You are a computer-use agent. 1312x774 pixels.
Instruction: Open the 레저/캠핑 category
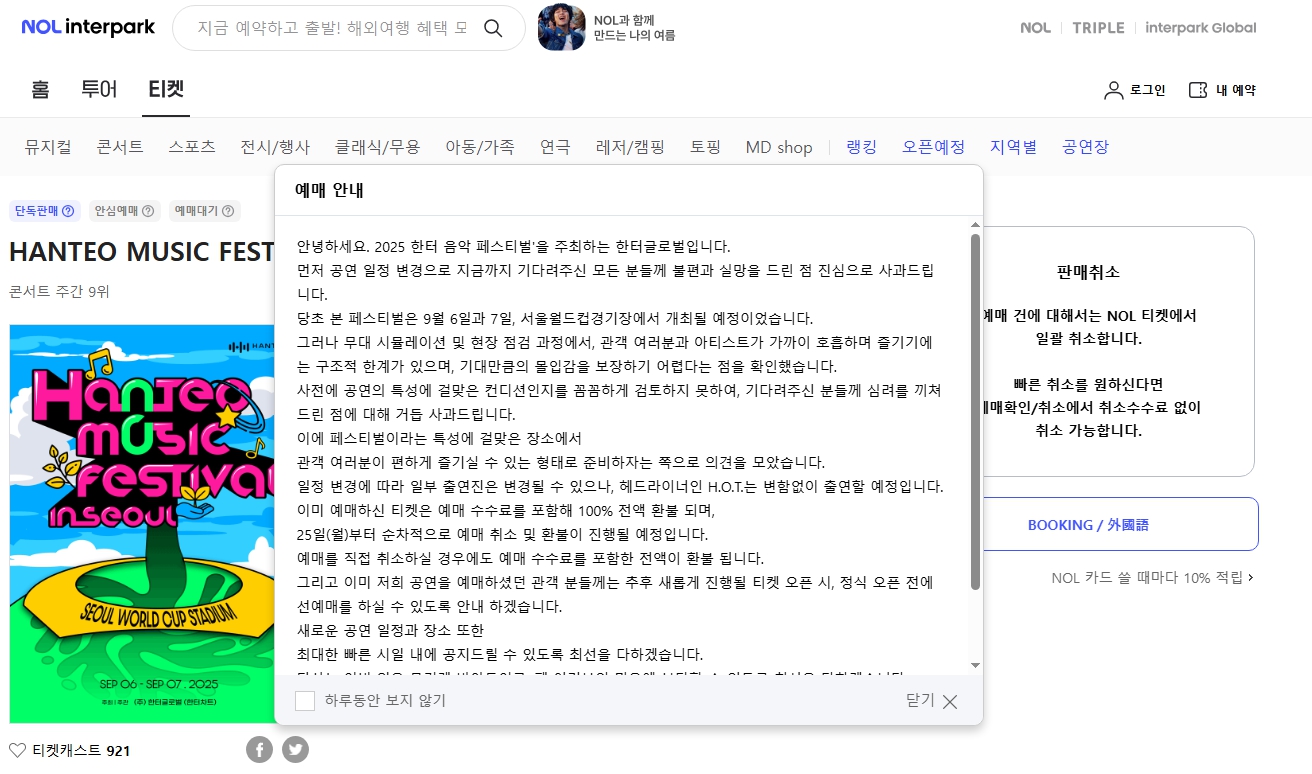click(x=630, y=147)
